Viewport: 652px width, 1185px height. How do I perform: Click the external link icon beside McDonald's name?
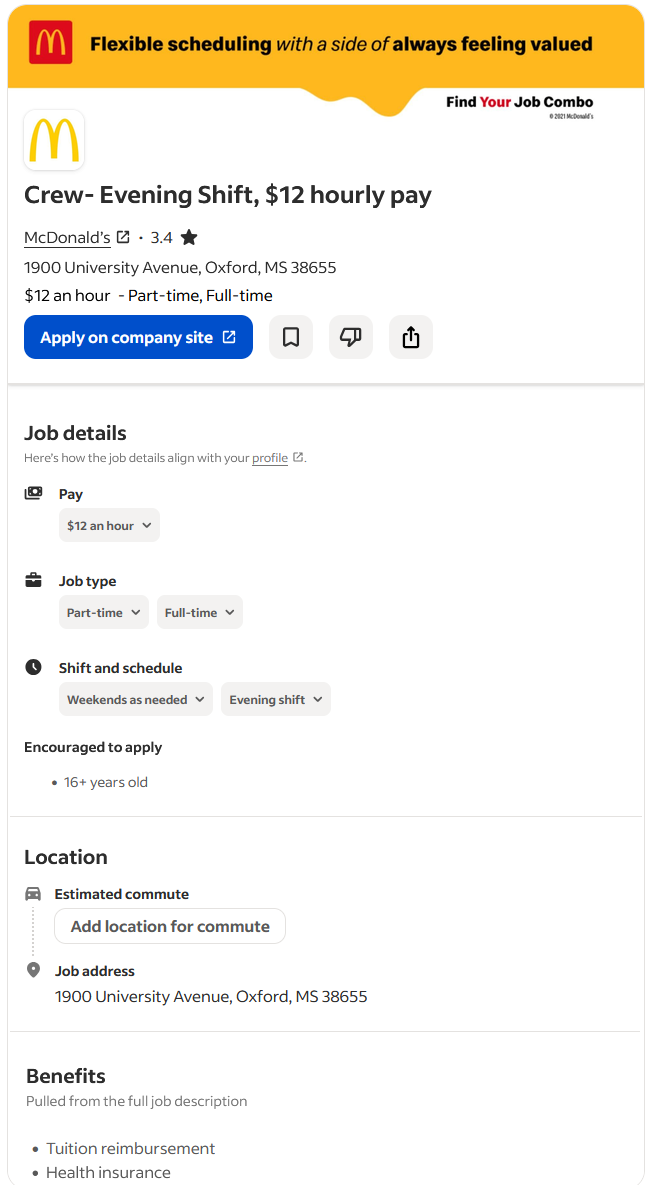(123, 237)
